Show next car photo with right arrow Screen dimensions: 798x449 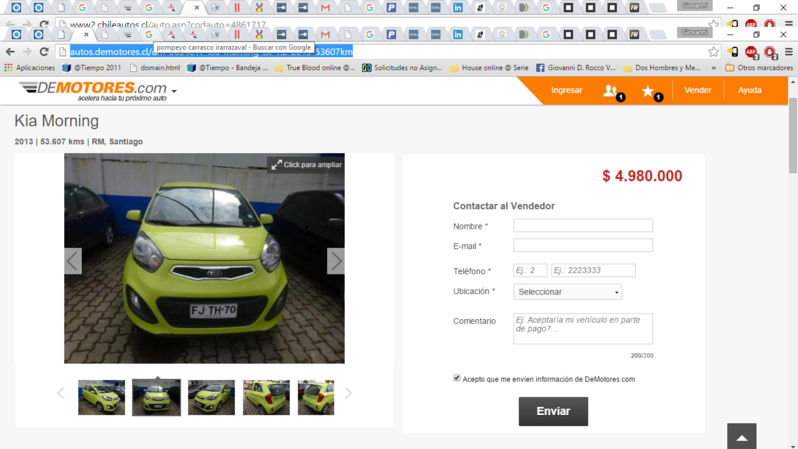point(335,261)
